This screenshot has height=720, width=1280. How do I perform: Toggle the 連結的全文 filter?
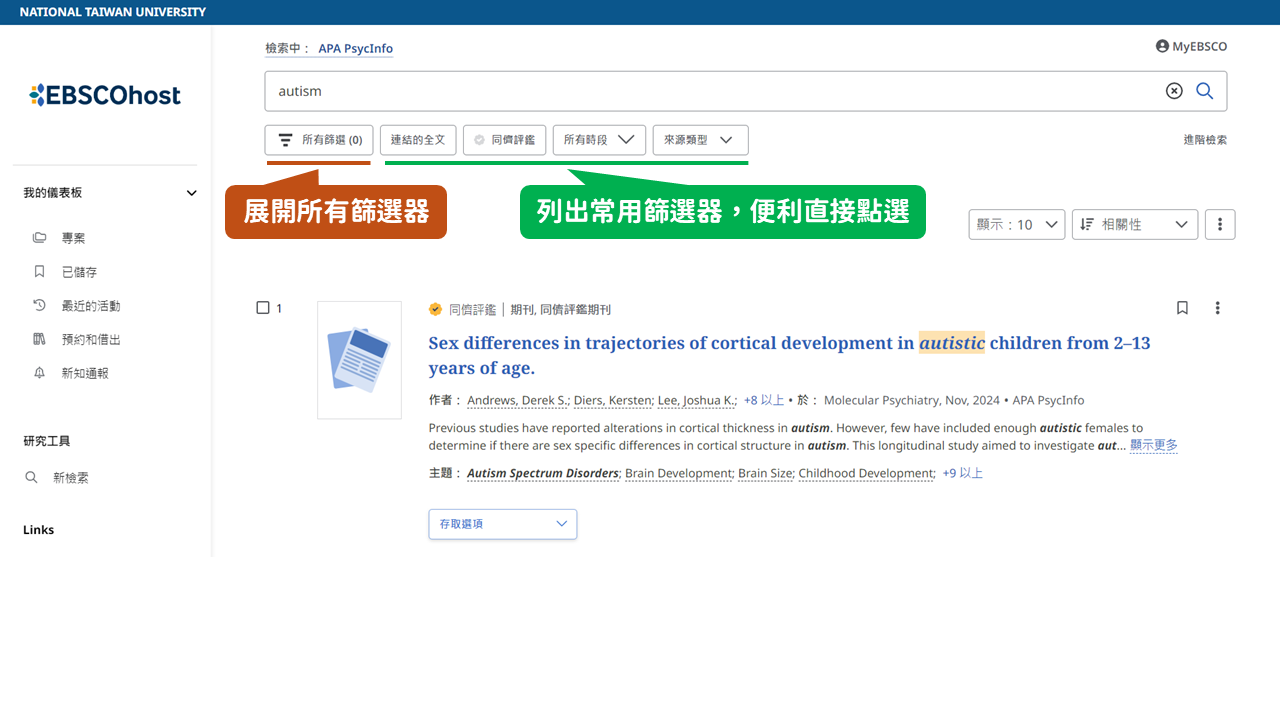click(x=418, y=140)
